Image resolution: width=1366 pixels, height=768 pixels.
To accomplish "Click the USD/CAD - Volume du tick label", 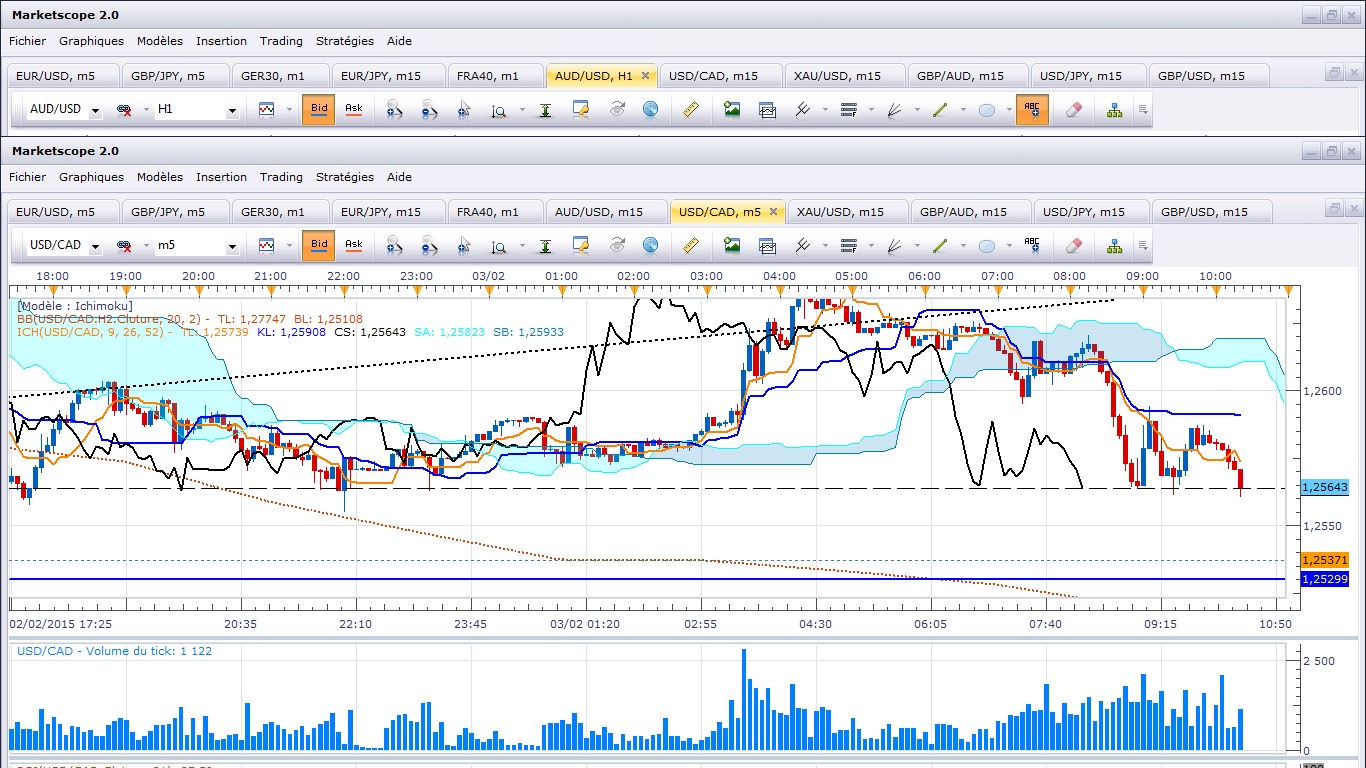I will click(115, 651).
